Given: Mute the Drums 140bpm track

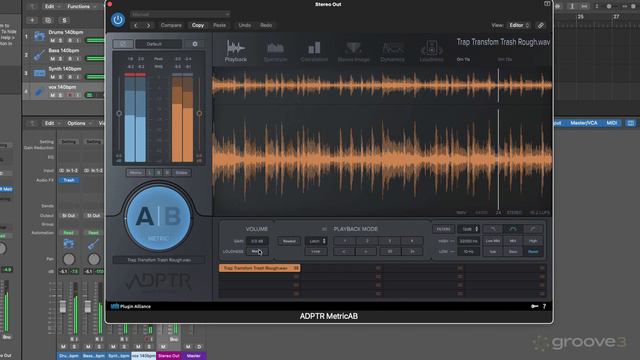Looking at the screenshot, I should pos(52,40).
